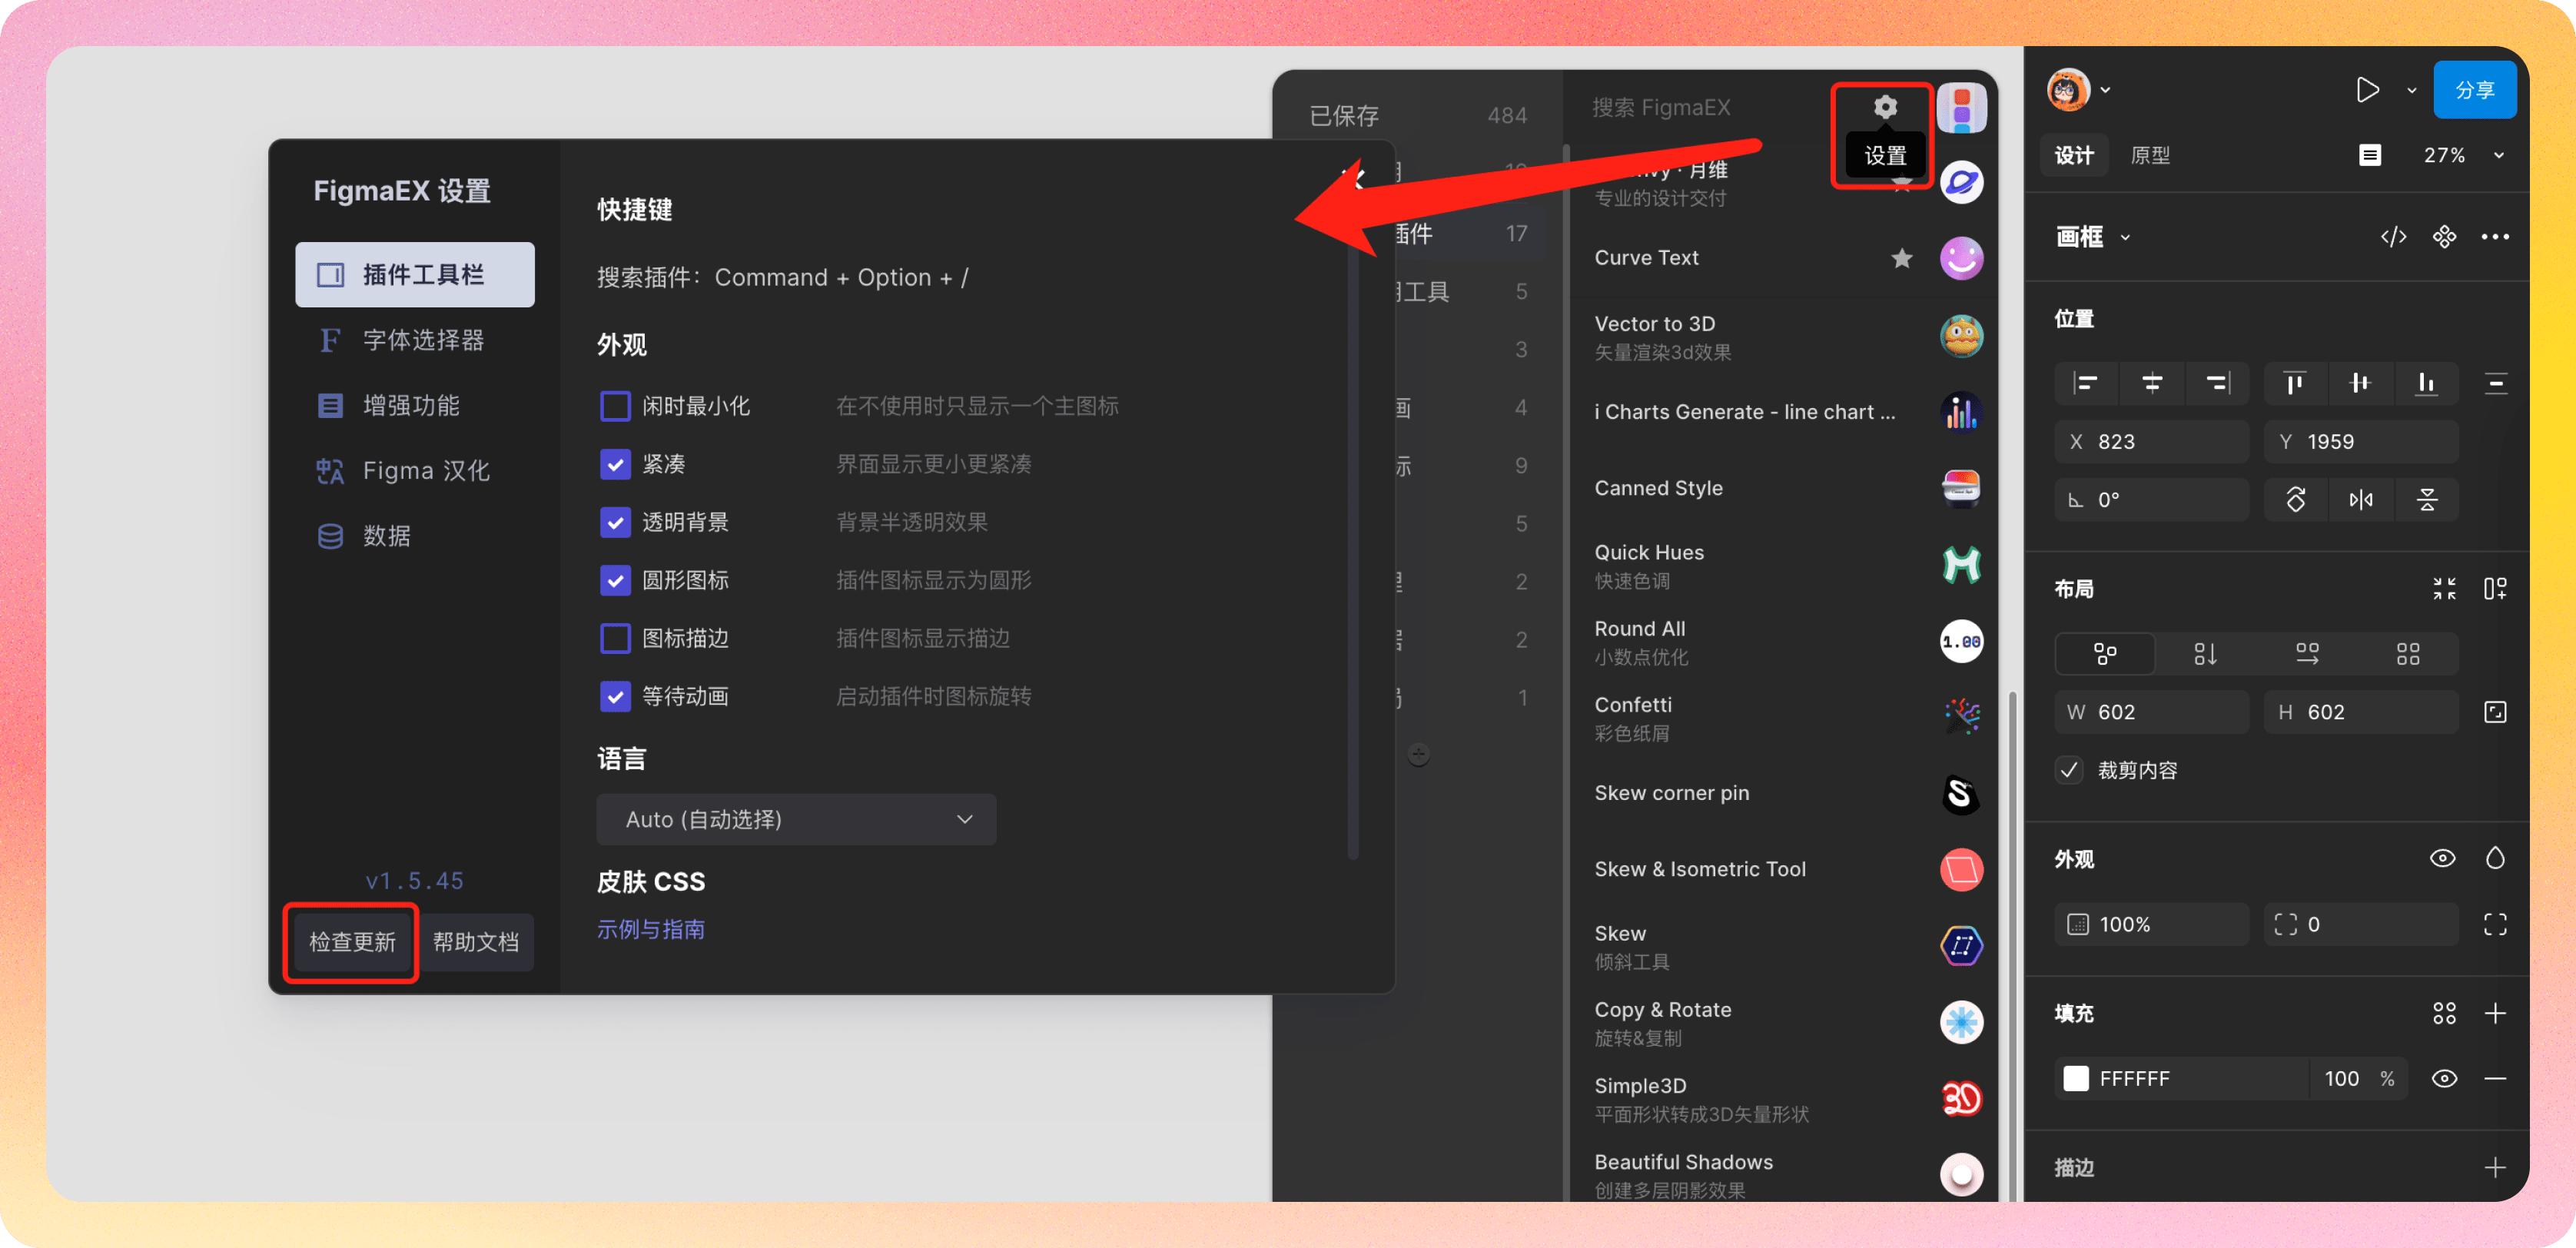Select the 已保存 484 category row
The height and width of the screenshot is (1248, 2576).
point(1418,116)
